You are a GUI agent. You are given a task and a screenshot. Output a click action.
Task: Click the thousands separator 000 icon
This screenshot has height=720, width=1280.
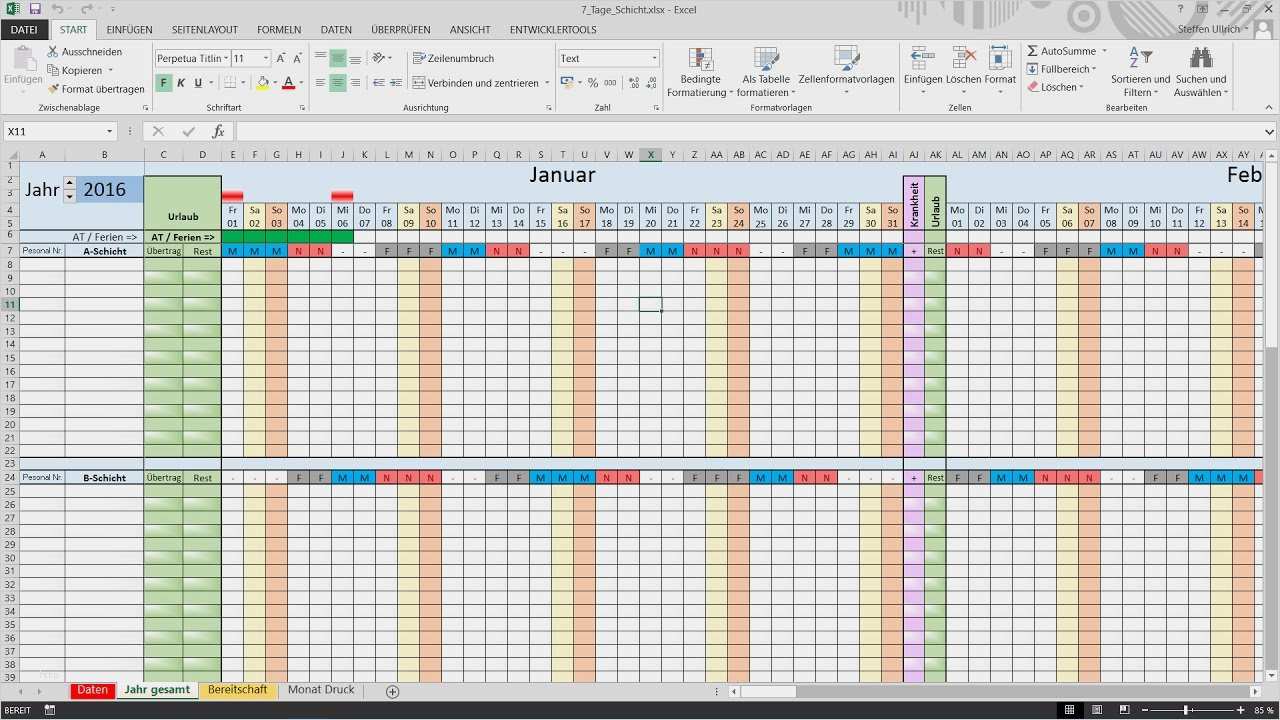click(610, 83)
